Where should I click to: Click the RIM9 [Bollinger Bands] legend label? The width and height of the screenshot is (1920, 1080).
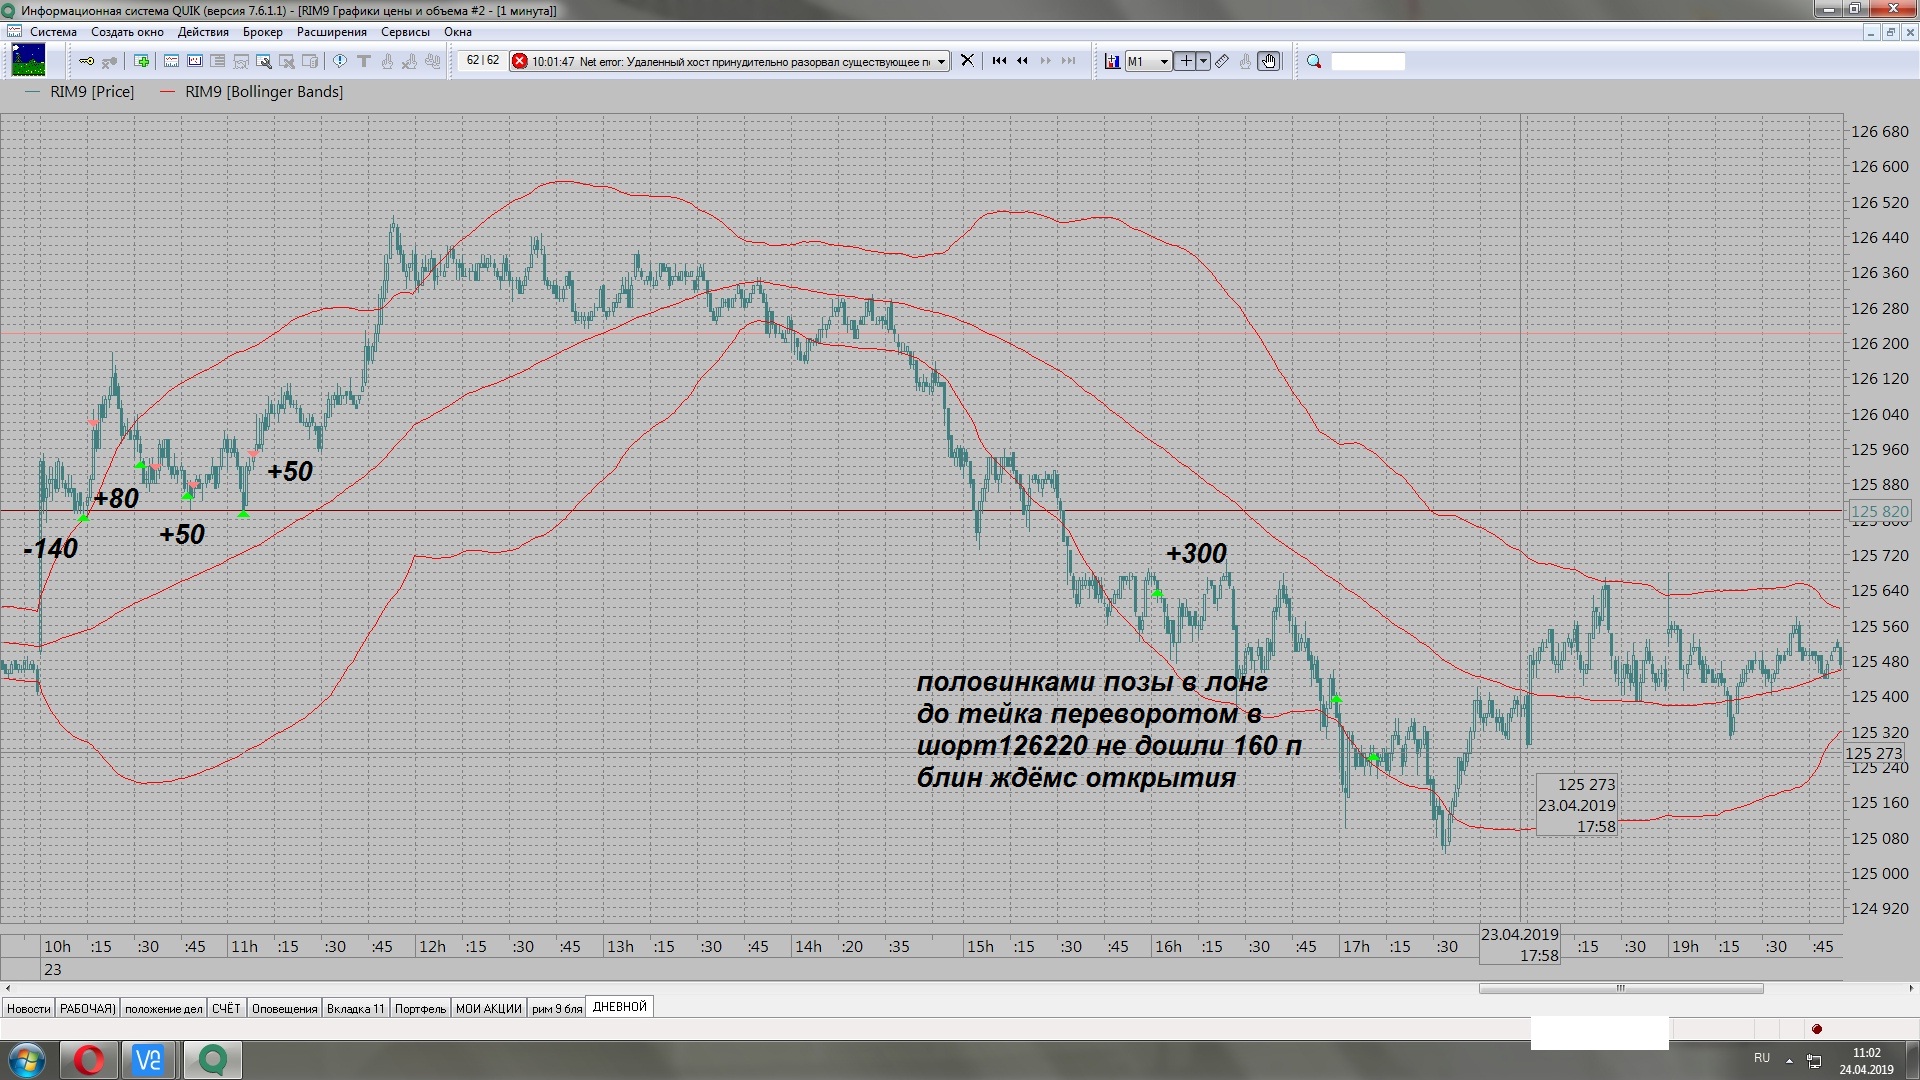(264, 92)
